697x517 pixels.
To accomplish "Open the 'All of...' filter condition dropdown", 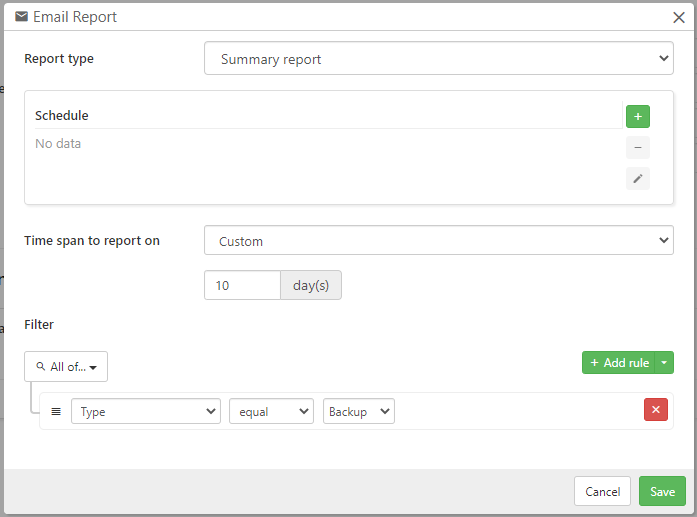I will pos(66,367).
